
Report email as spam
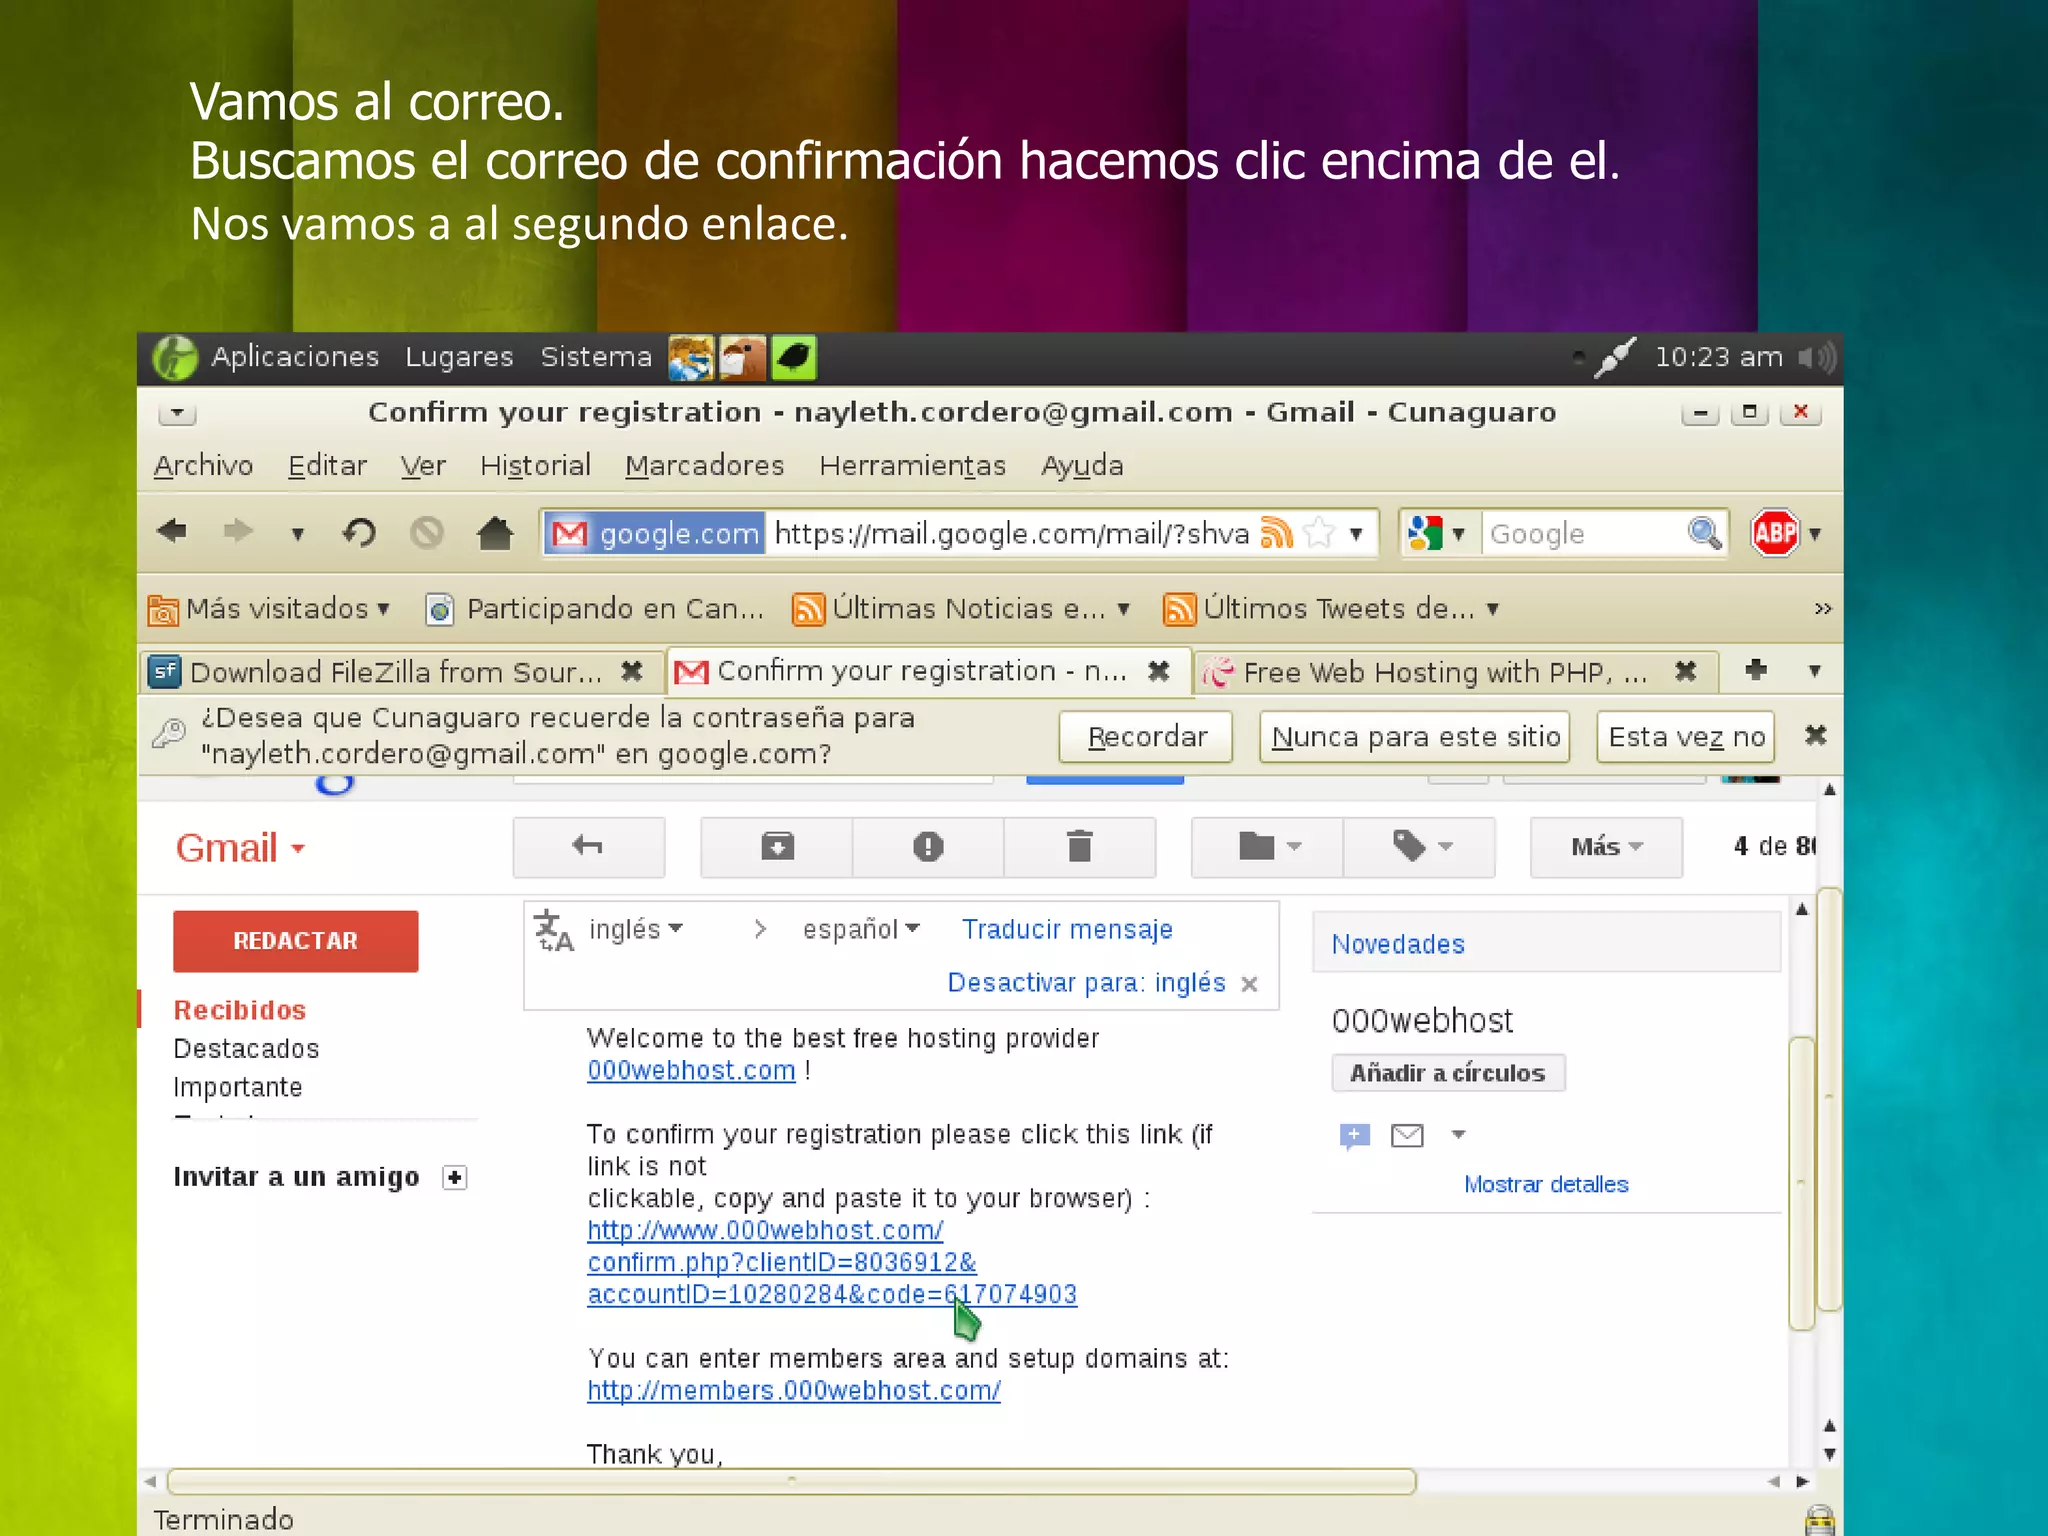(928, 847)
